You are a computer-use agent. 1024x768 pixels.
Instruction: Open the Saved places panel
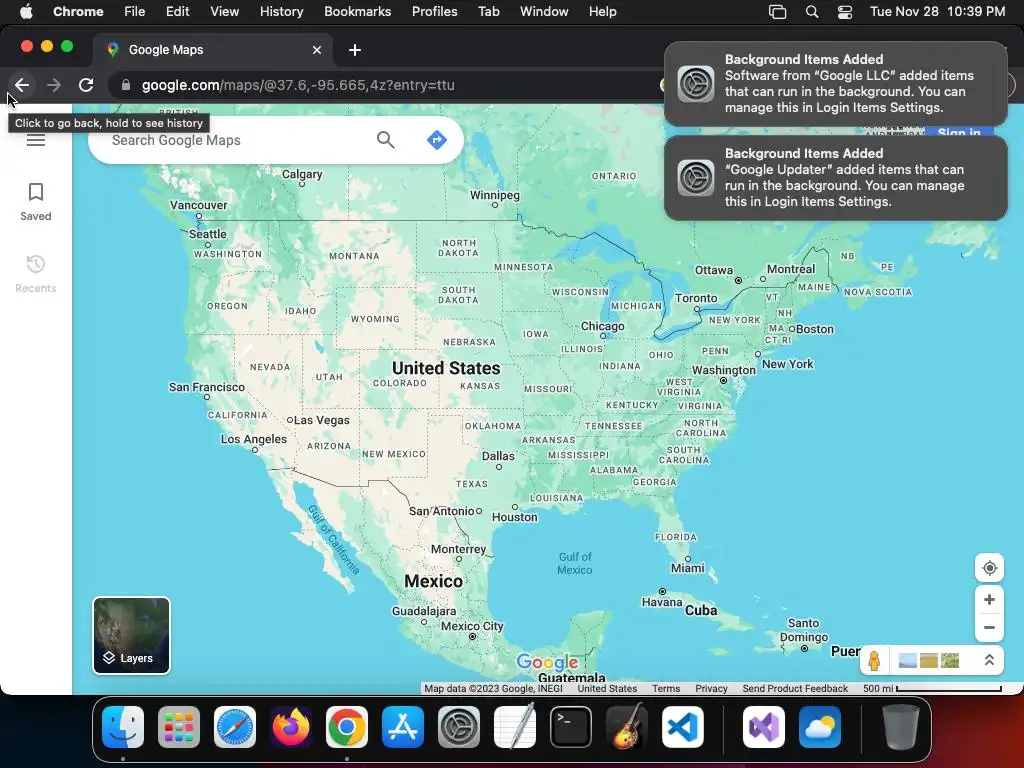pyautogui.click(x=36, y=202)
